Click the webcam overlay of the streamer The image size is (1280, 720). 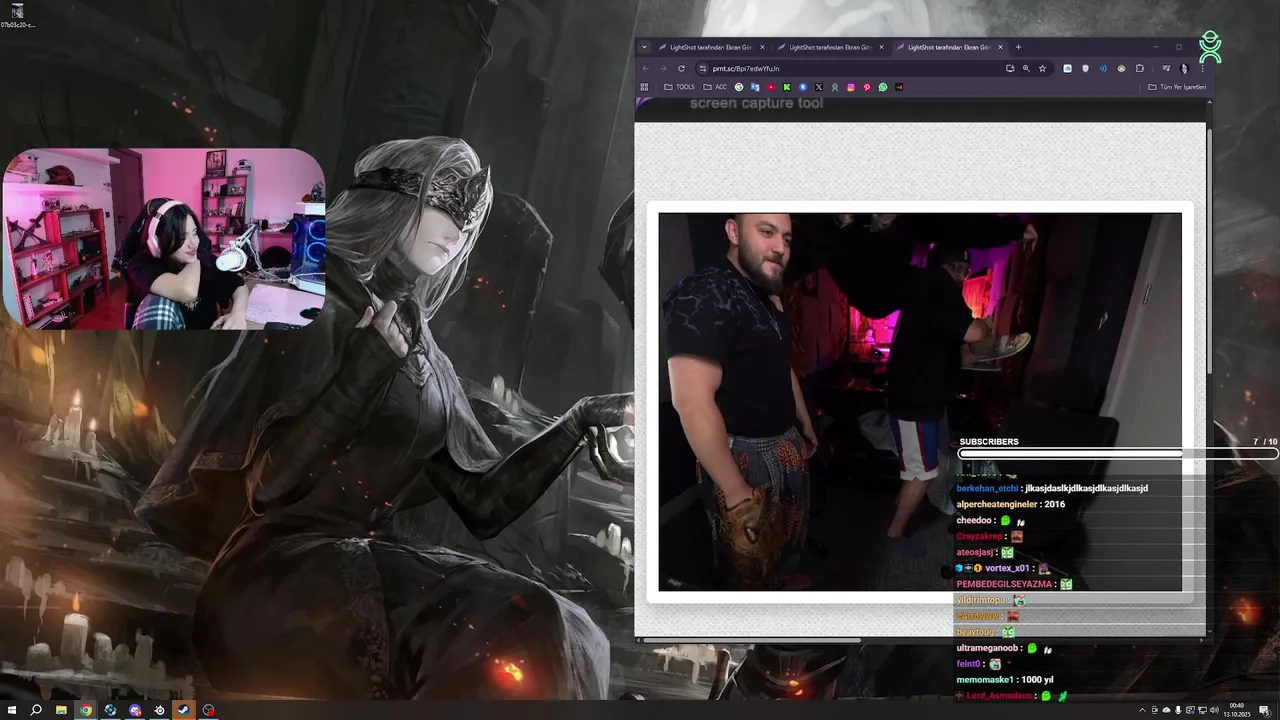(164, 239)
